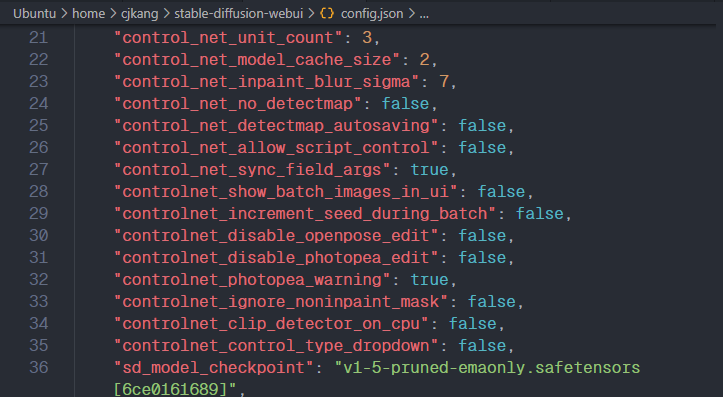
Task: Select the cjkang breadcrumb folder
Action: pyautogui.click(x=140, y=14)
